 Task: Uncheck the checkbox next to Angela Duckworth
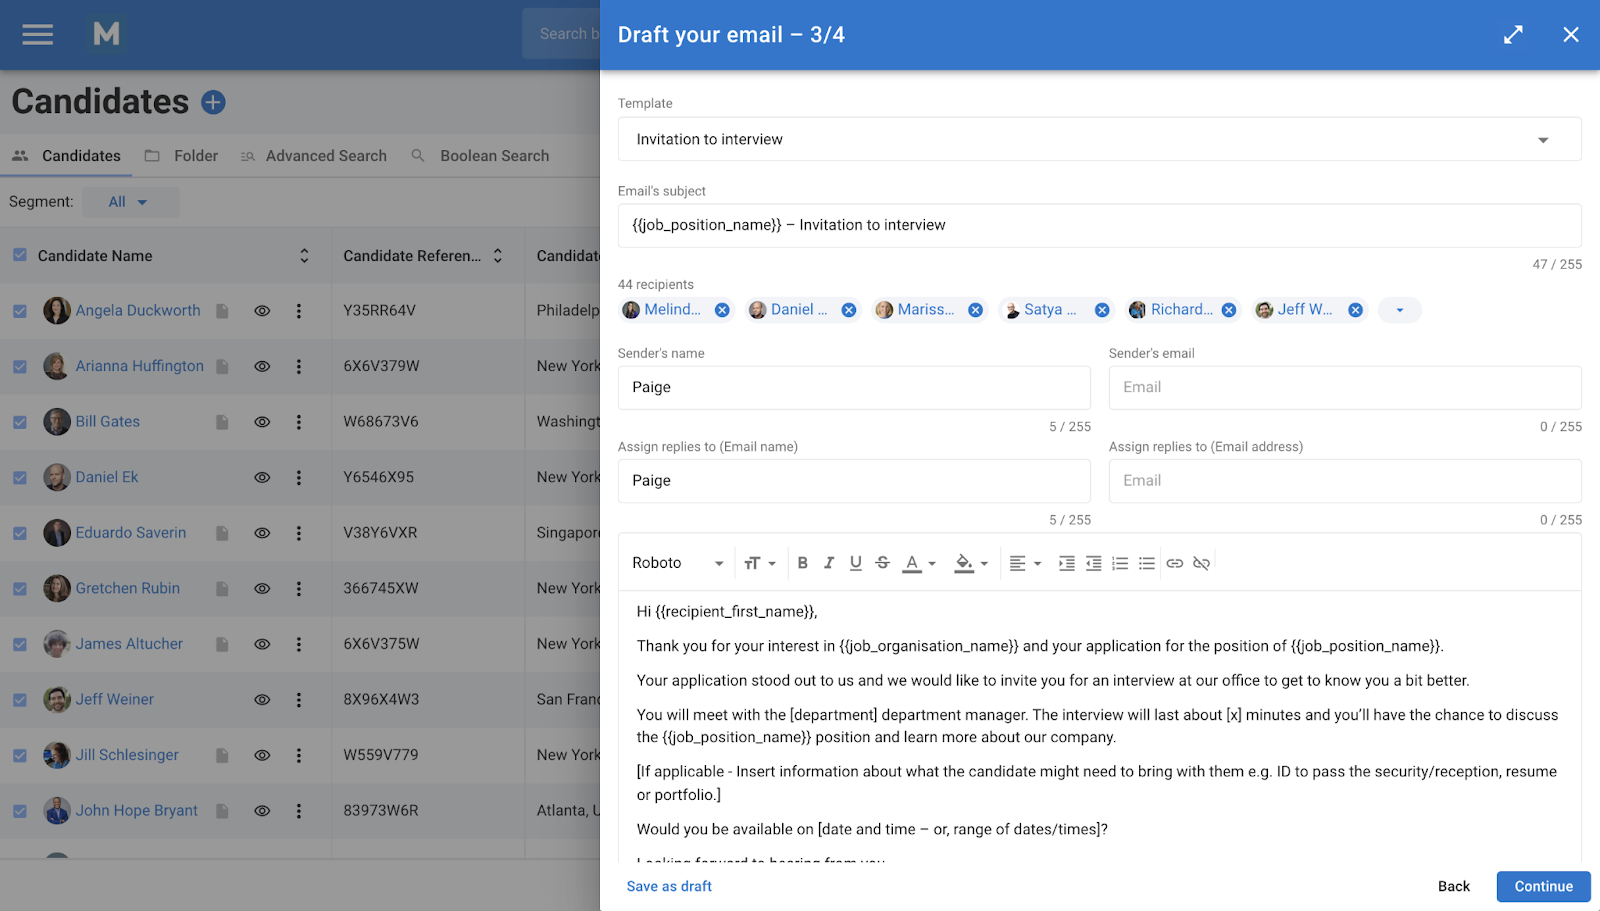click(x=19, y=310)
